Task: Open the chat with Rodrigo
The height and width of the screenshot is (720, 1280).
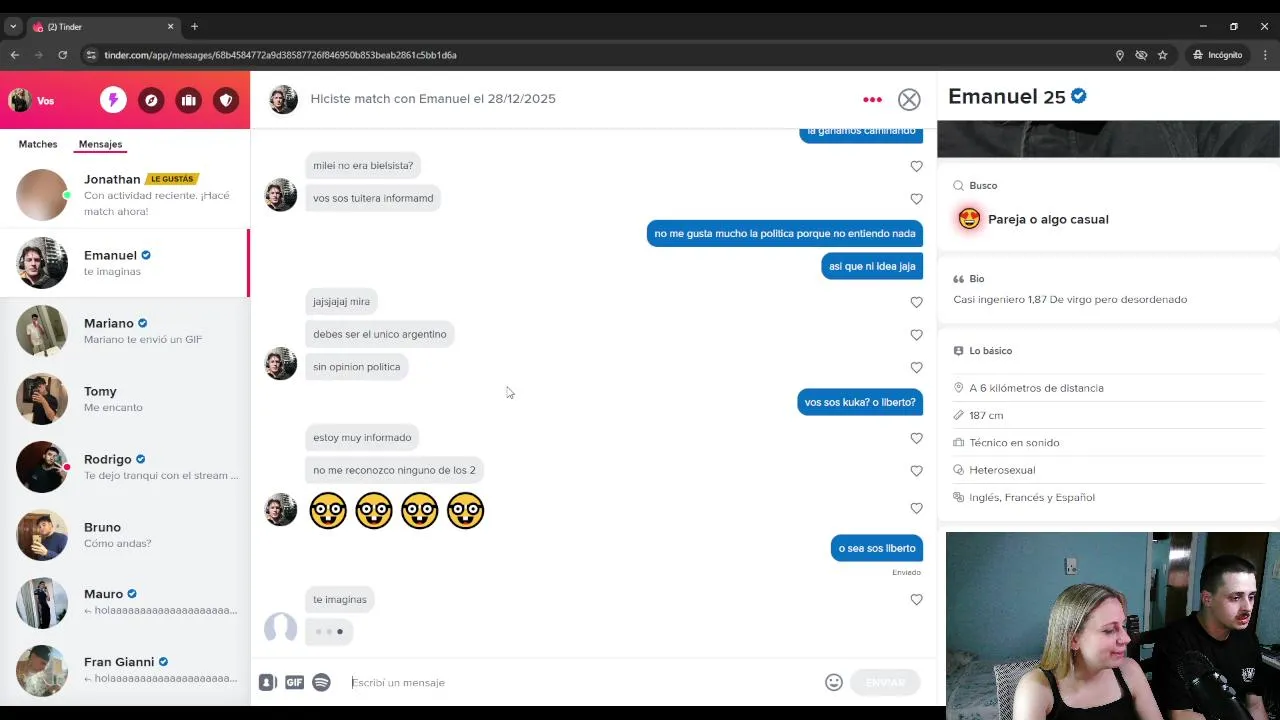Action: click(x=125, y=467)
